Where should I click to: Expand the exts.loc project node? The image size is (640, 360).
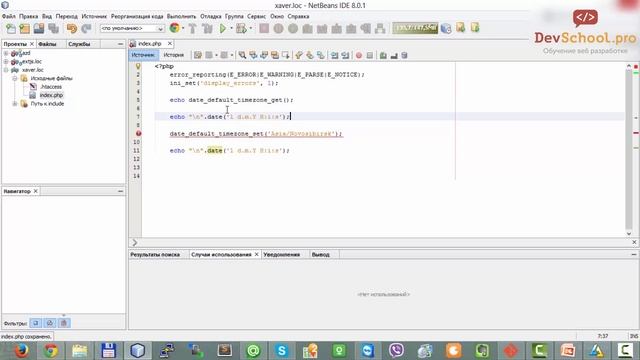pos(6,62)
